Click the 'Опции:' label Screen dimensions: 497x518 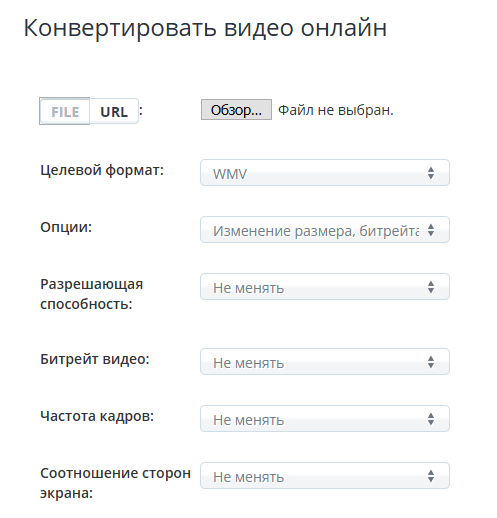[66, 227]
